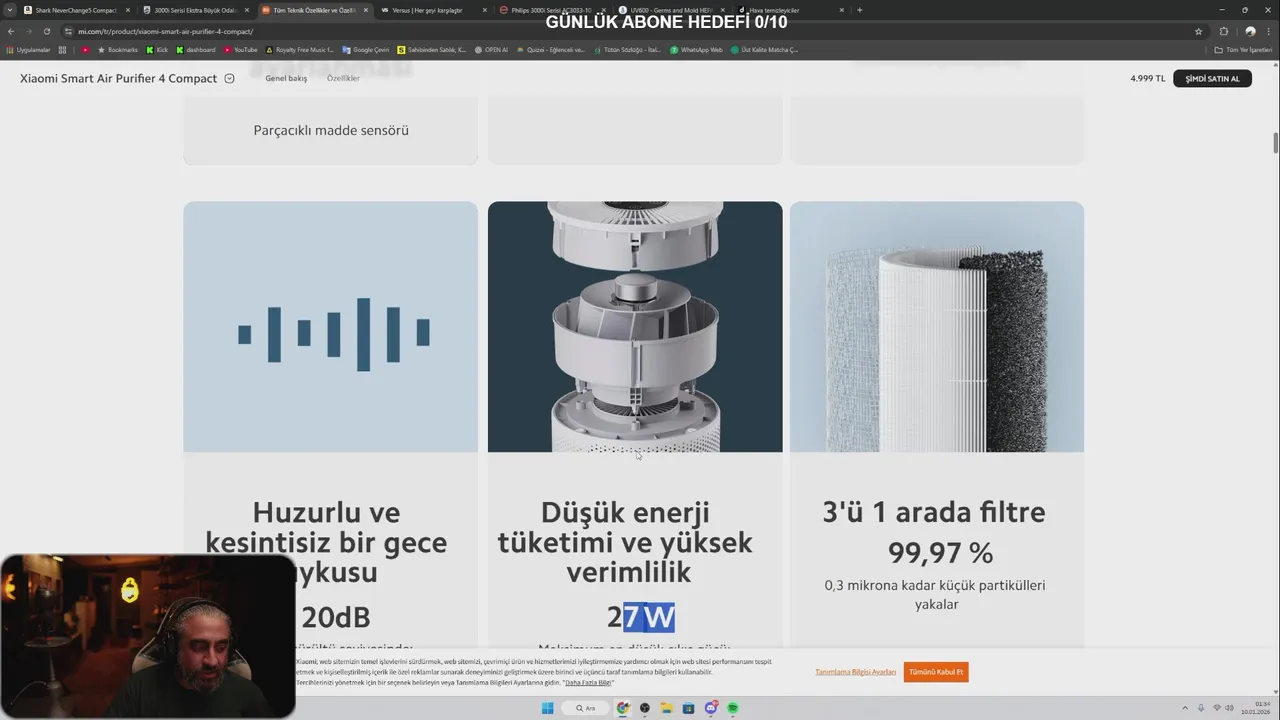Open Chrome from the taskbar
The height and width of the screenshot is (720, 1280).
(x=623, y=708)
